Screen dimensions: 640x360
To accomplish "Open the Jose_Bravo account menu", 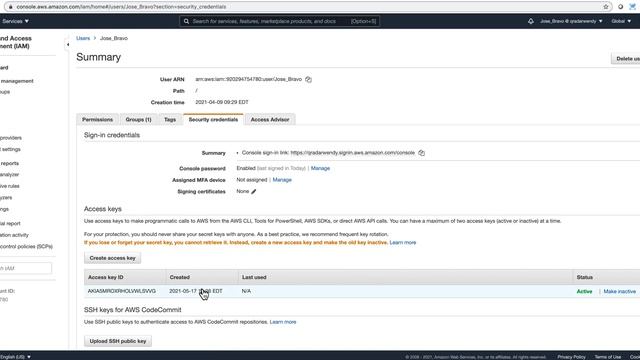I will pos(571,21).
